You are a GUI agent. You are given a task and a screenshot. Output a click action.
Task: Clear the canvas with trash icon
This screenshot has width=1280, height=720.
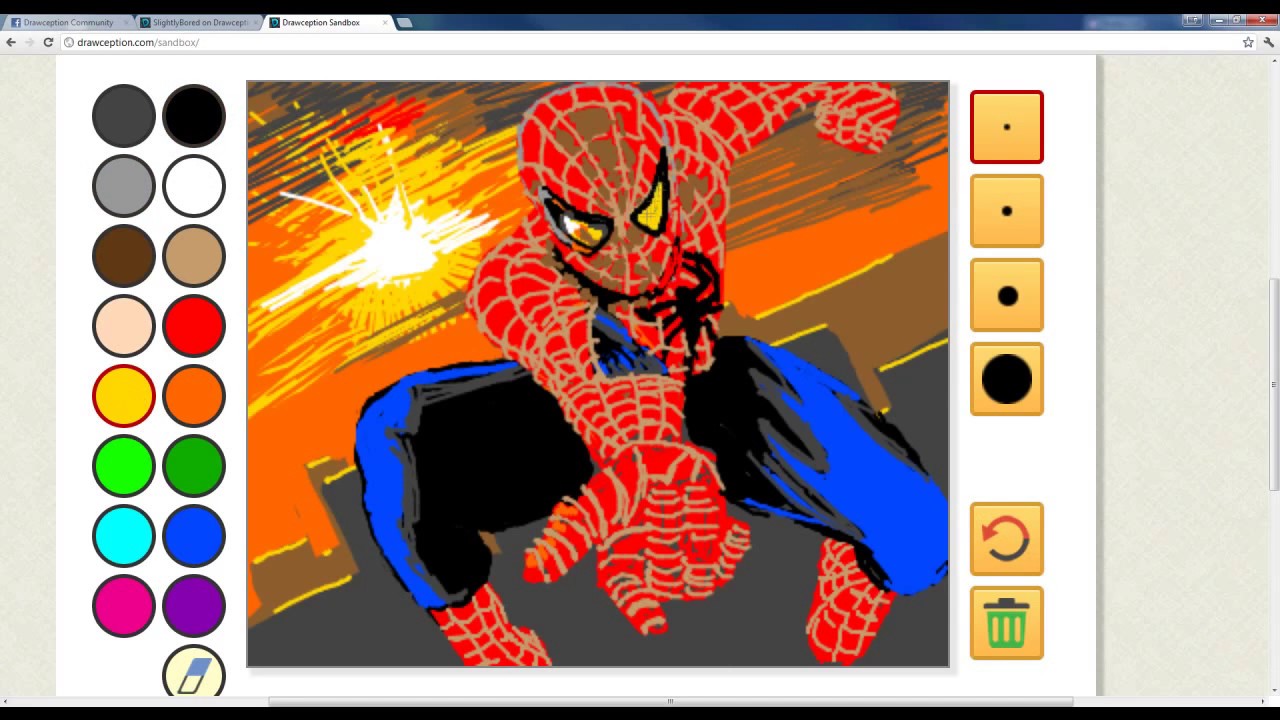(1007, 623)
